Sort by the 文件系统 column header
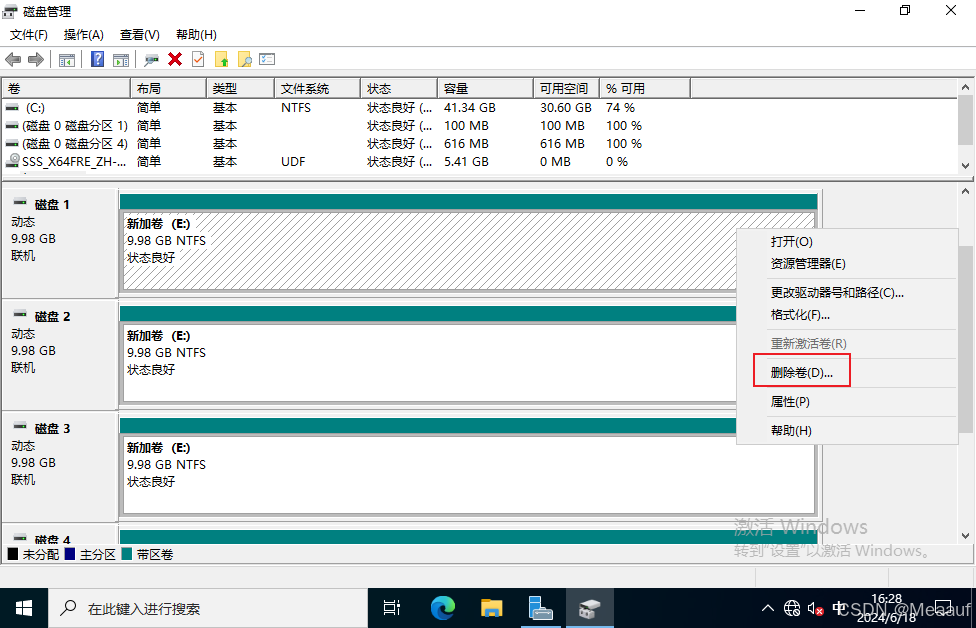This screenshot has height=628, width=976. 317,88
